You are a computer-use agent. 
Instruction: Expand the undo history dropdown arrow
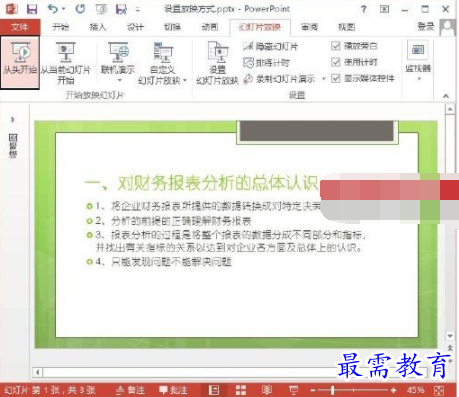63,9
